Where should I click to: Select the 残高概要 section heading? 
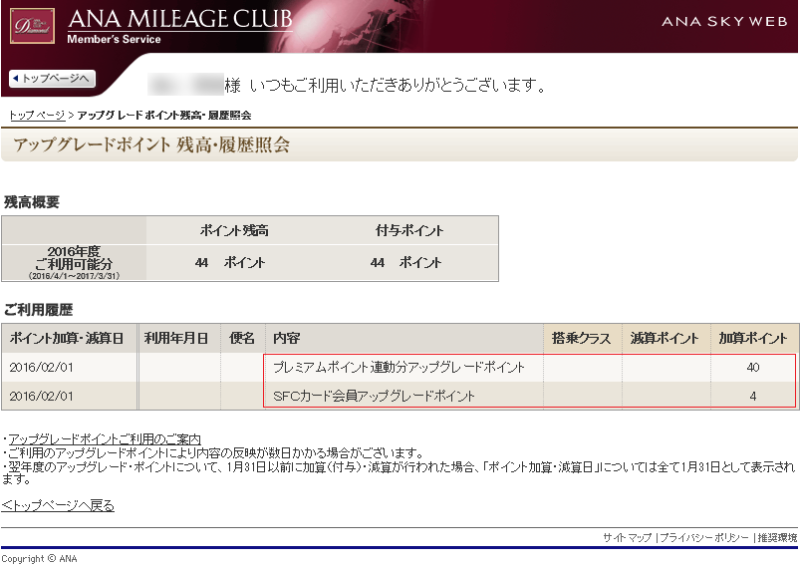tap(32, 202)
